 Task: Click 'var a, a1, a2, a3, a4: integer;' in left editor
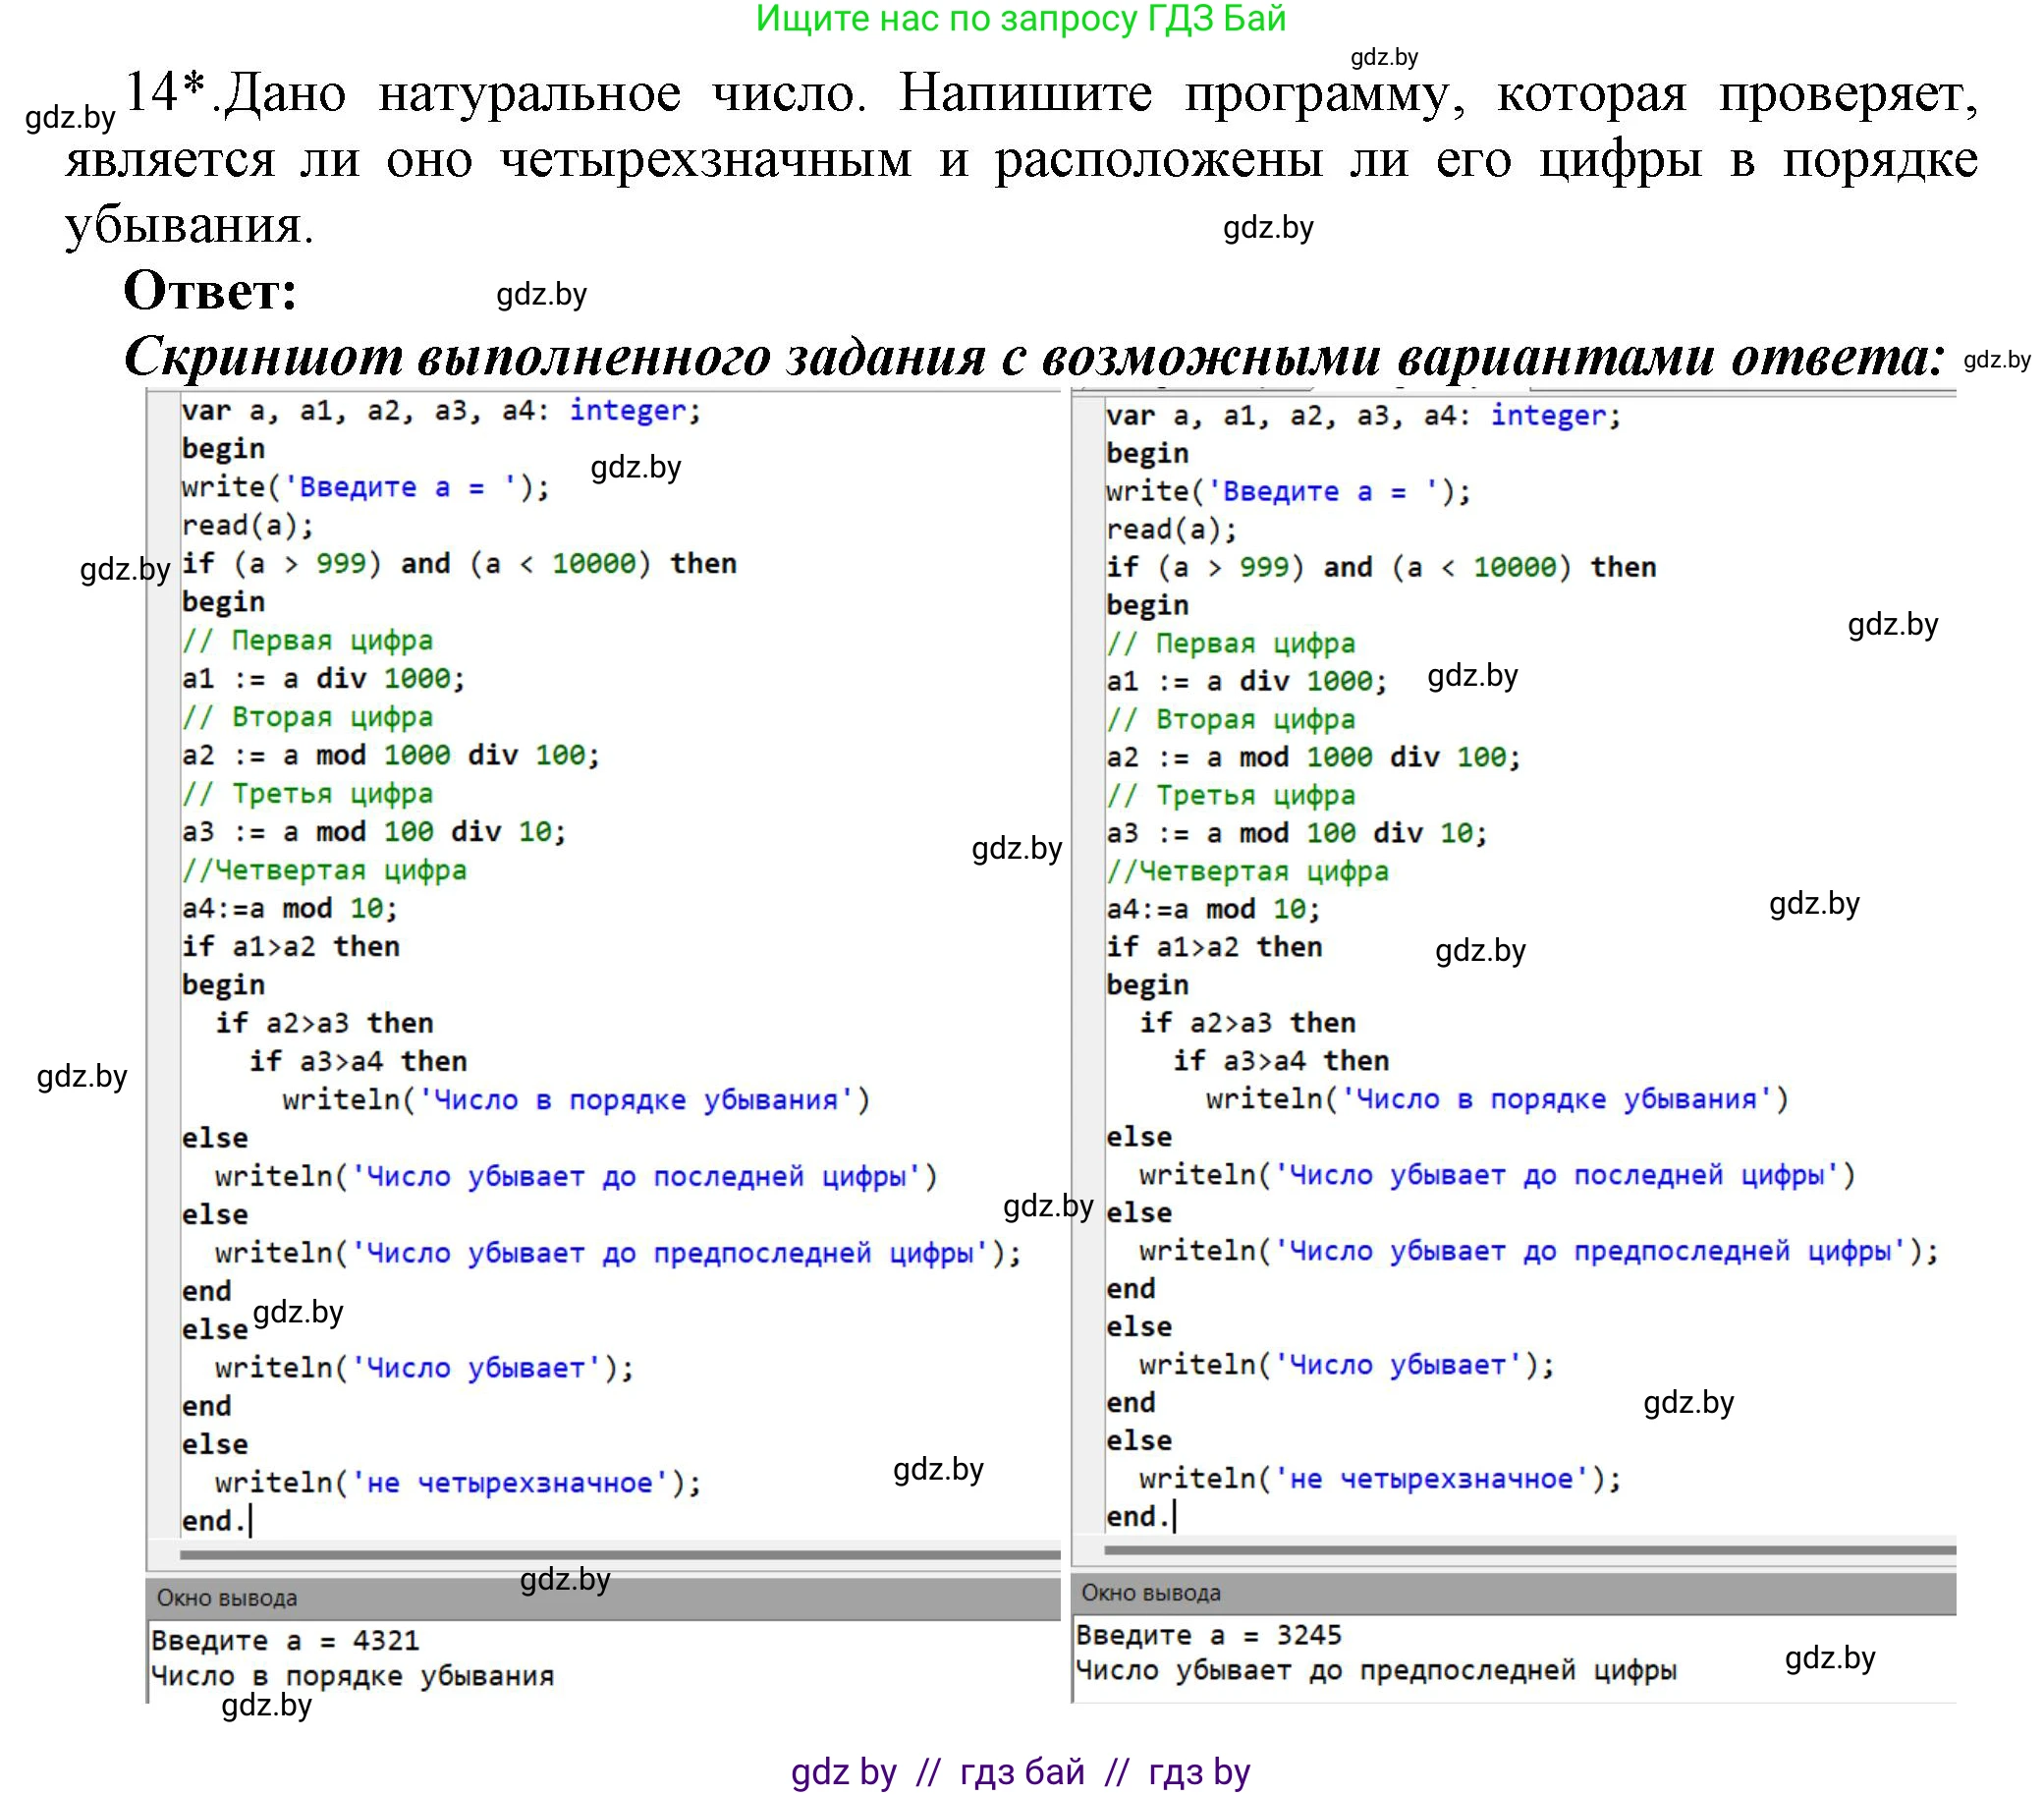pos(441,411)
